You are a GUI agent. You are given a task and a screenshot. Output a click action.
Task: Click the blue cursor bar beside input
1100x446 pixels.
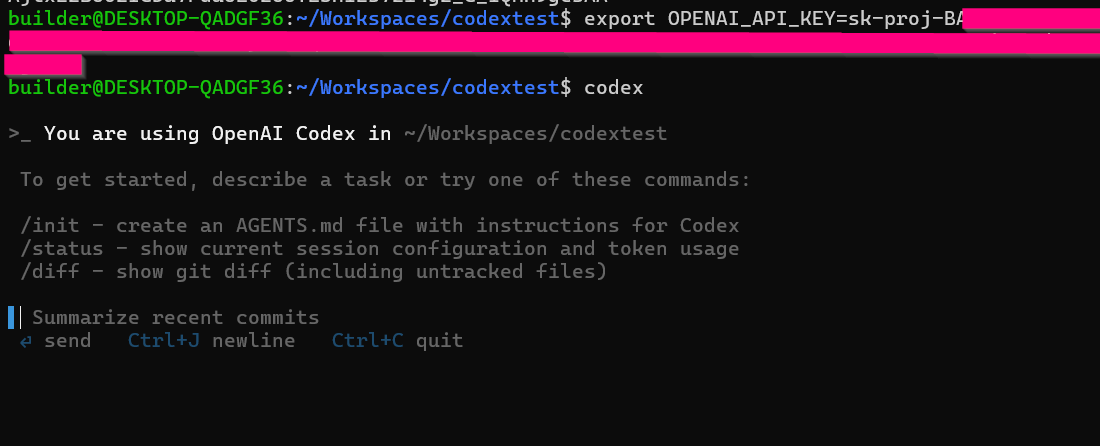[x=11, y=318]
